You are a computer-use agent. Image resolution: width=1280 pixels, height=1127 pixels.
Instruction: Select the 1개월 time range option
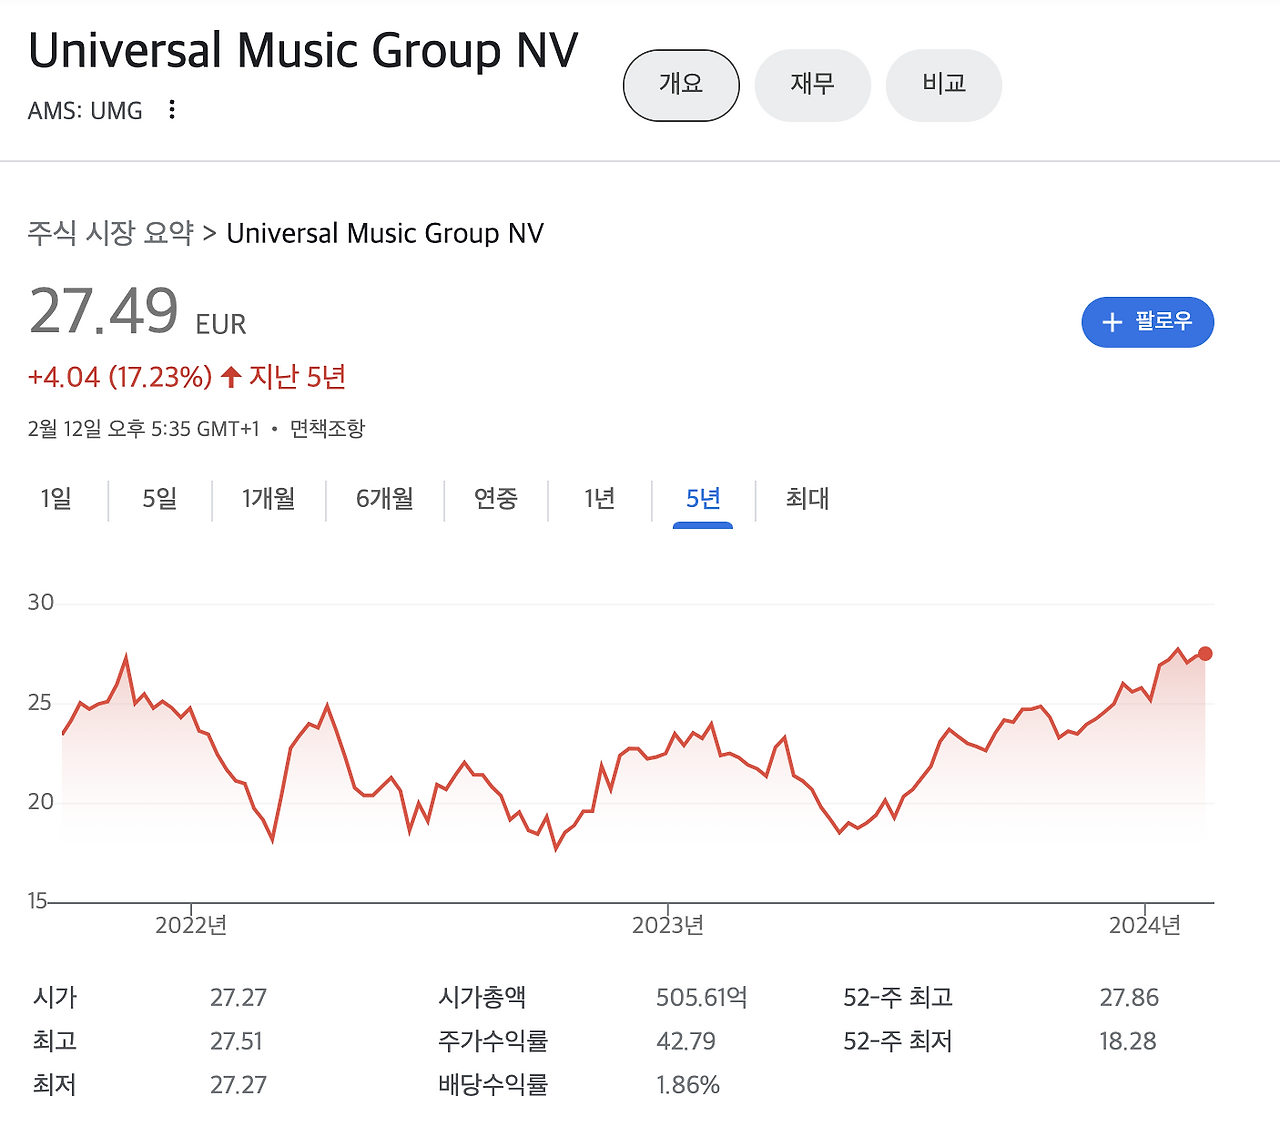coord(268,500)
